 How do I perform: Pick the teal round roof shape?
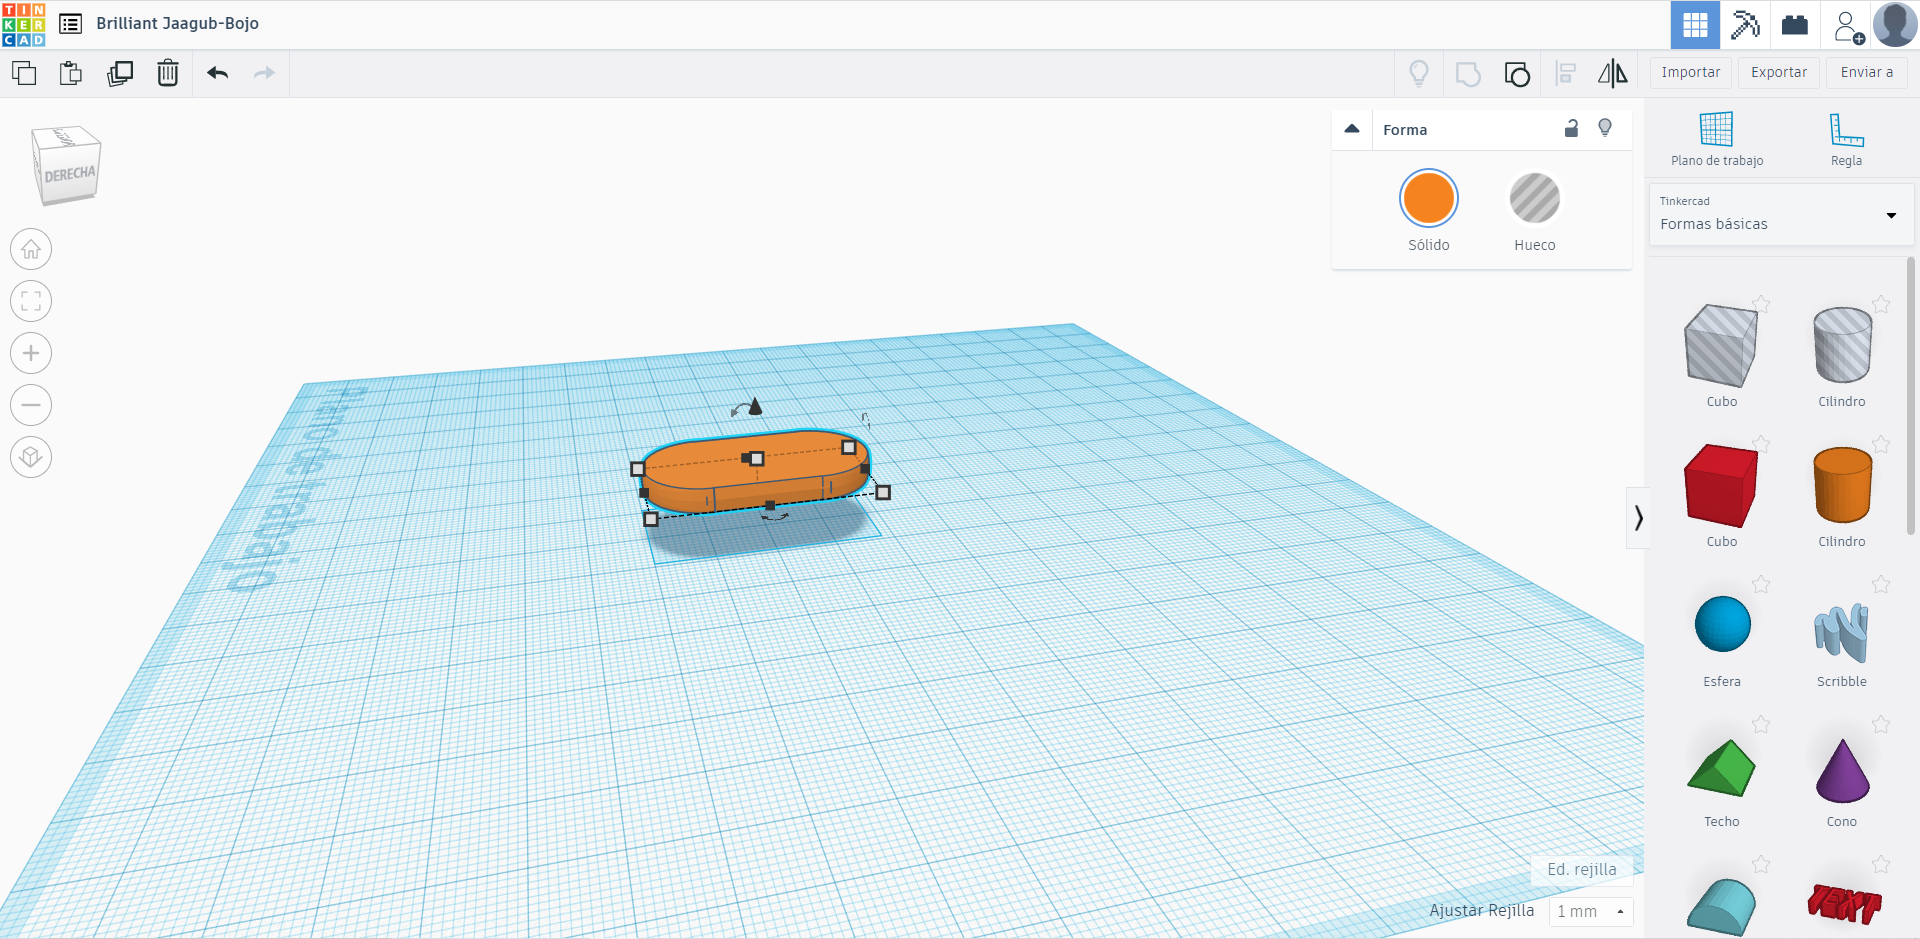tap(1721, 907)
